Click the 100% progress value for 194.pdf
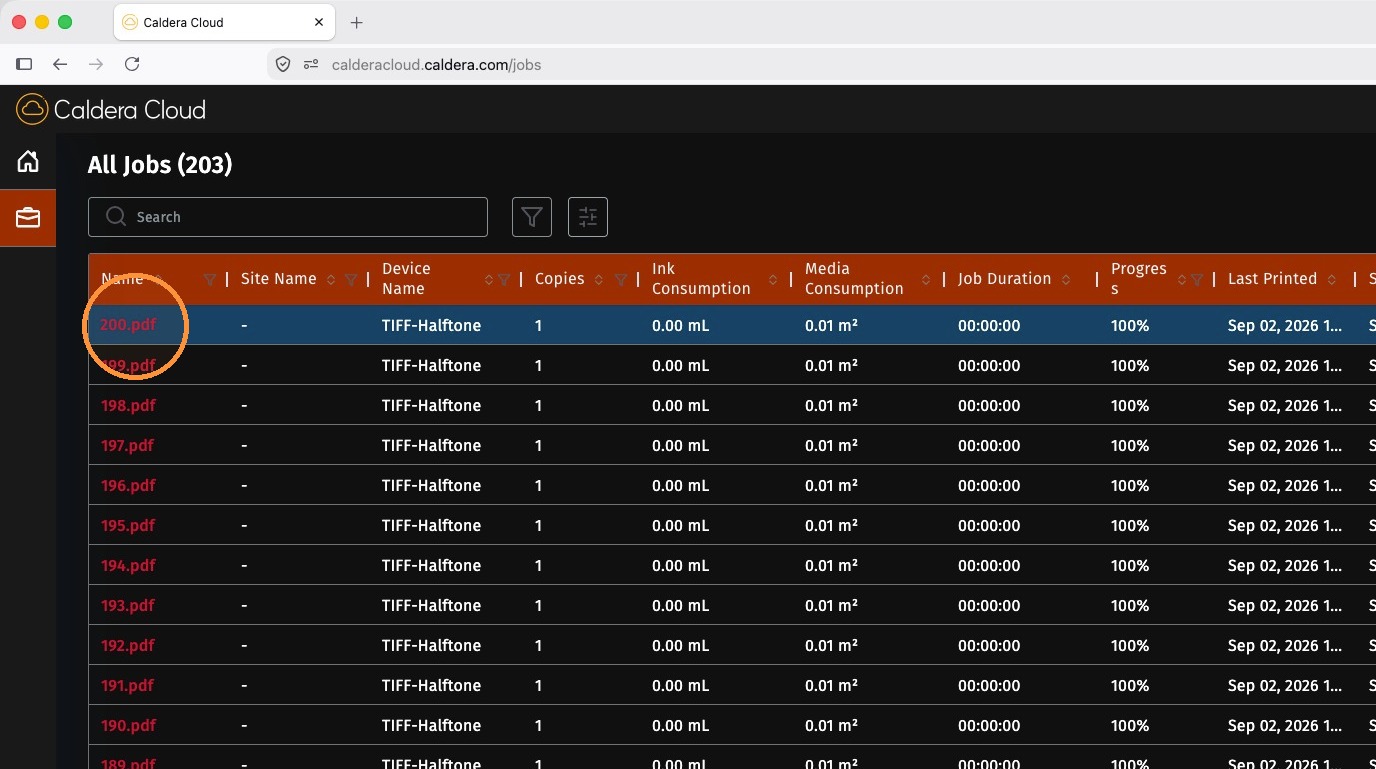The width and height of the screenshot is (1376, 769). click(x=1130, y=565)
